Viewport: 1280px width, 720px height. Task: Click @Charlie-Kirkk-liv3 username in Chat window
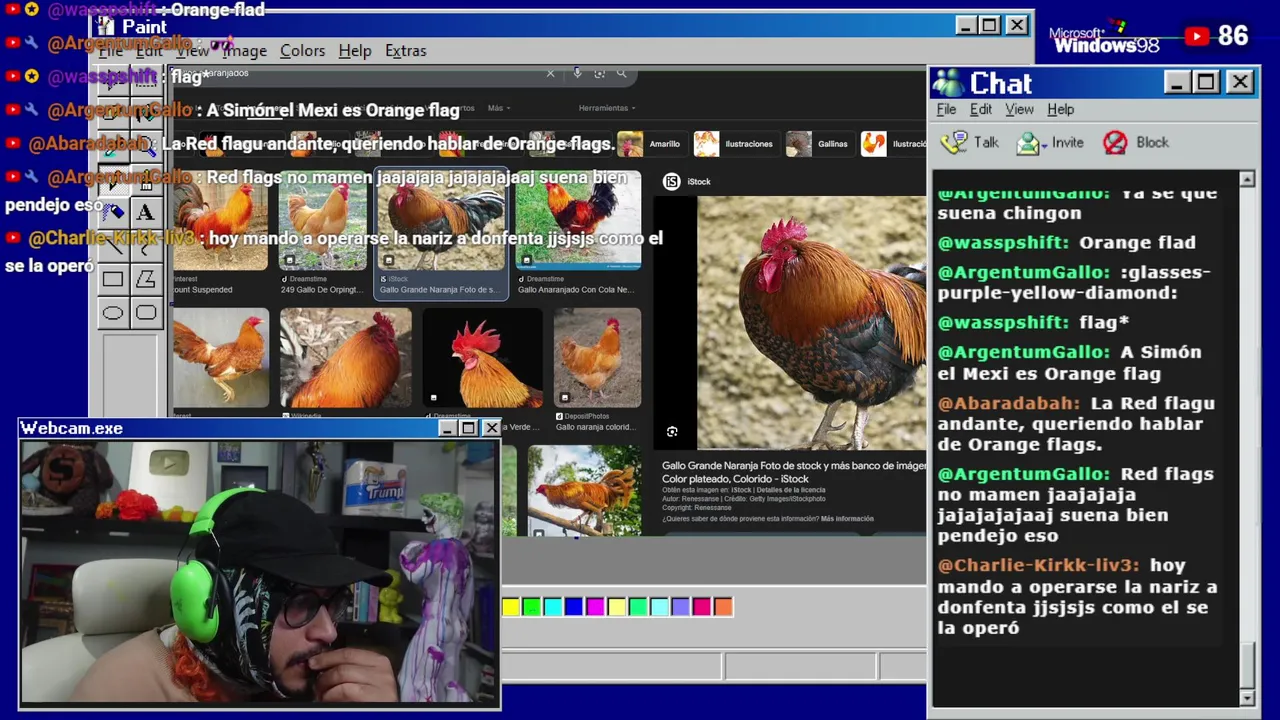1038,566
